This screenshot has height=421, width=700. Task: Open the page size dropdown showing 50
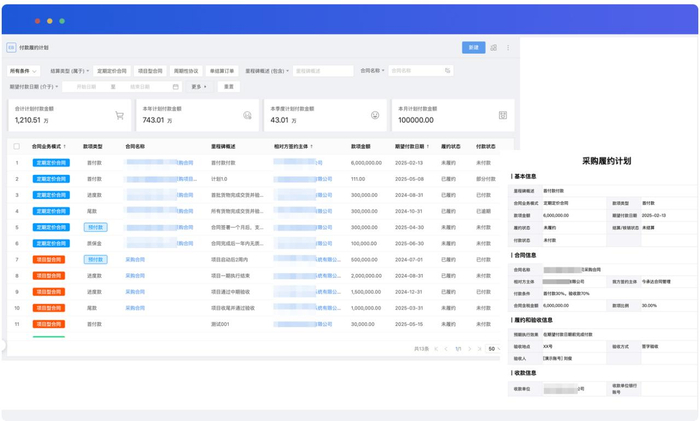click(493, 349)
